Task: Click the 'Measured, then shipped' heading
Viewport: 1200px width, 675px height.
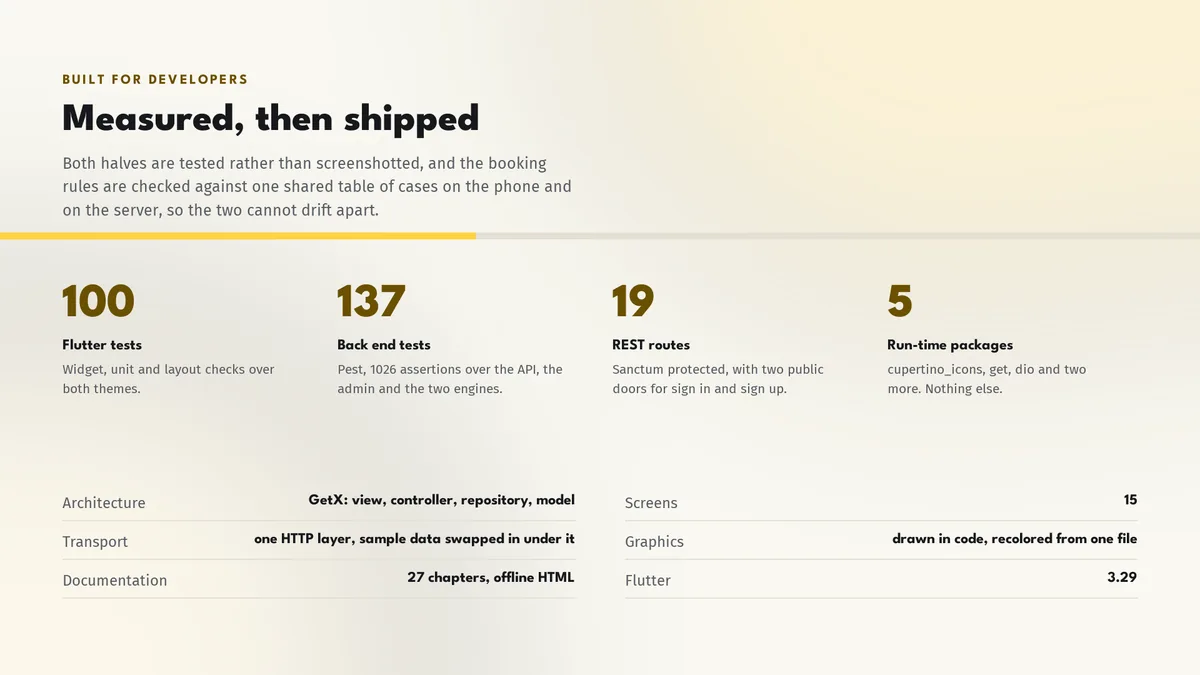Action: [x=270, y=119]
